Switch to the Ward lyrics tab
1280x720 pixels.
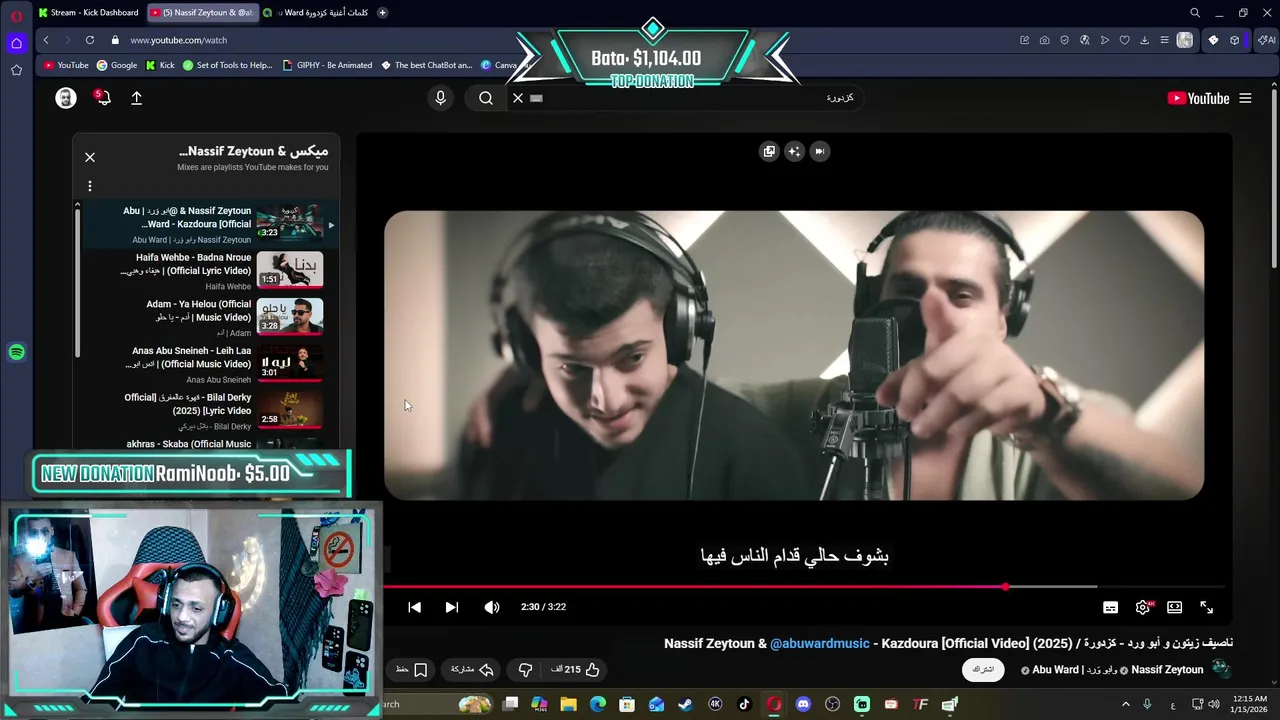(314, 13)
